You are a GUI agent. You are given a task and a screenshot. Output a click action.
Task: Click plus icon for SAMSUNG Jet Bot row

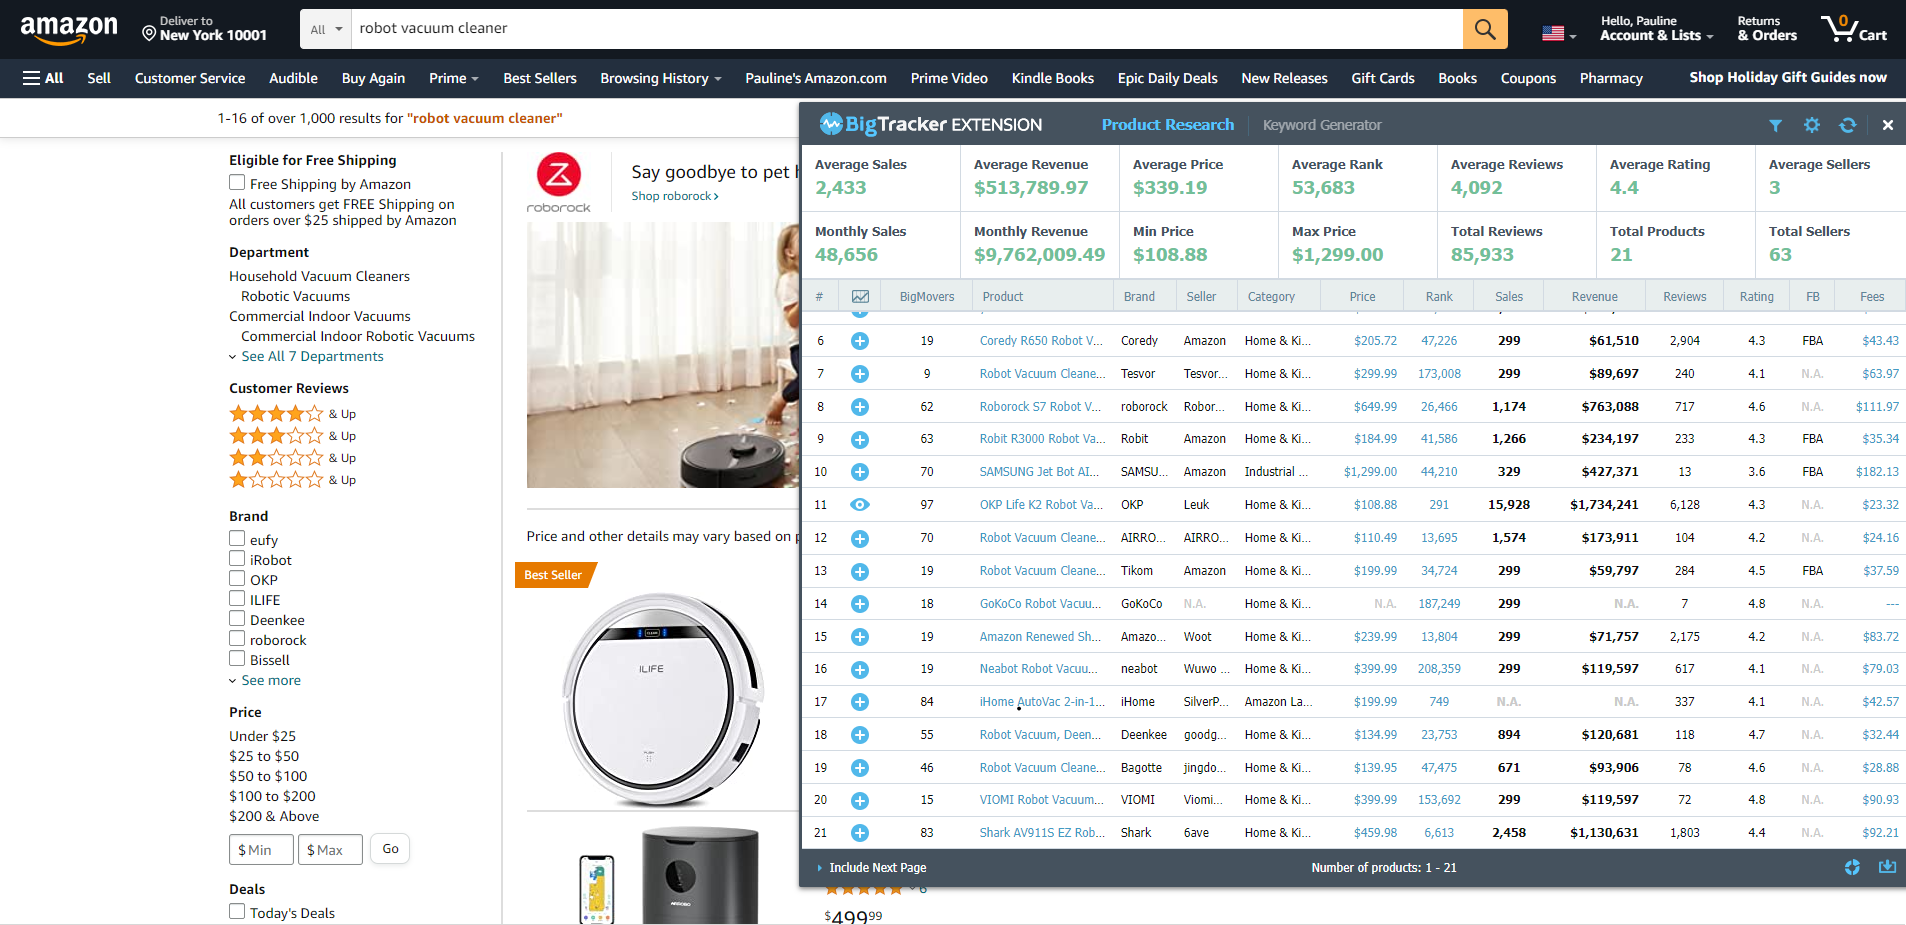pyautogui.click(x=859, y=472)
